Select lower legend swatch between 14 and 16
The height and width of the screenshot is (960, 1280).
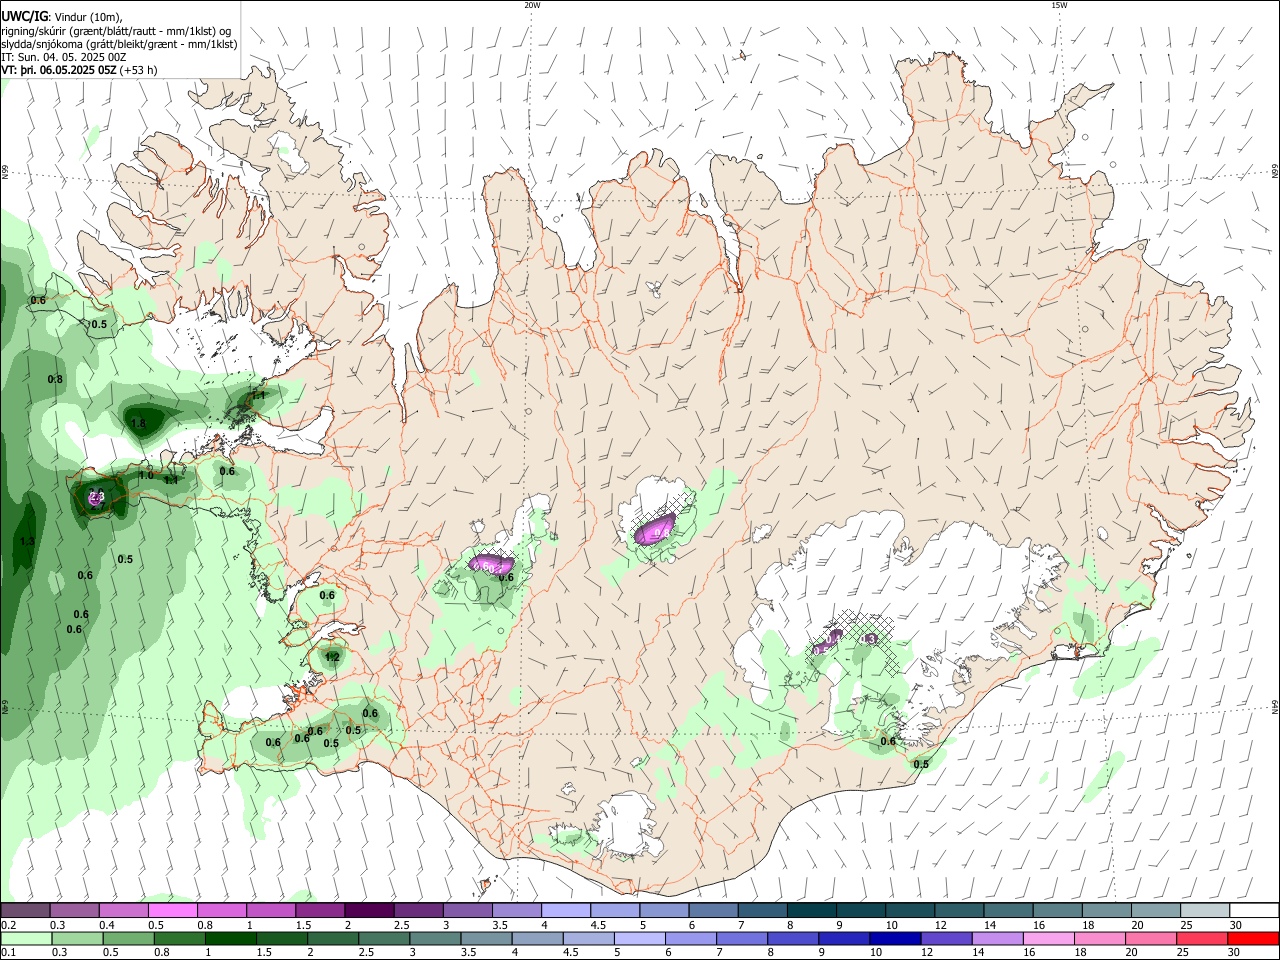click(x=996, y=939)
